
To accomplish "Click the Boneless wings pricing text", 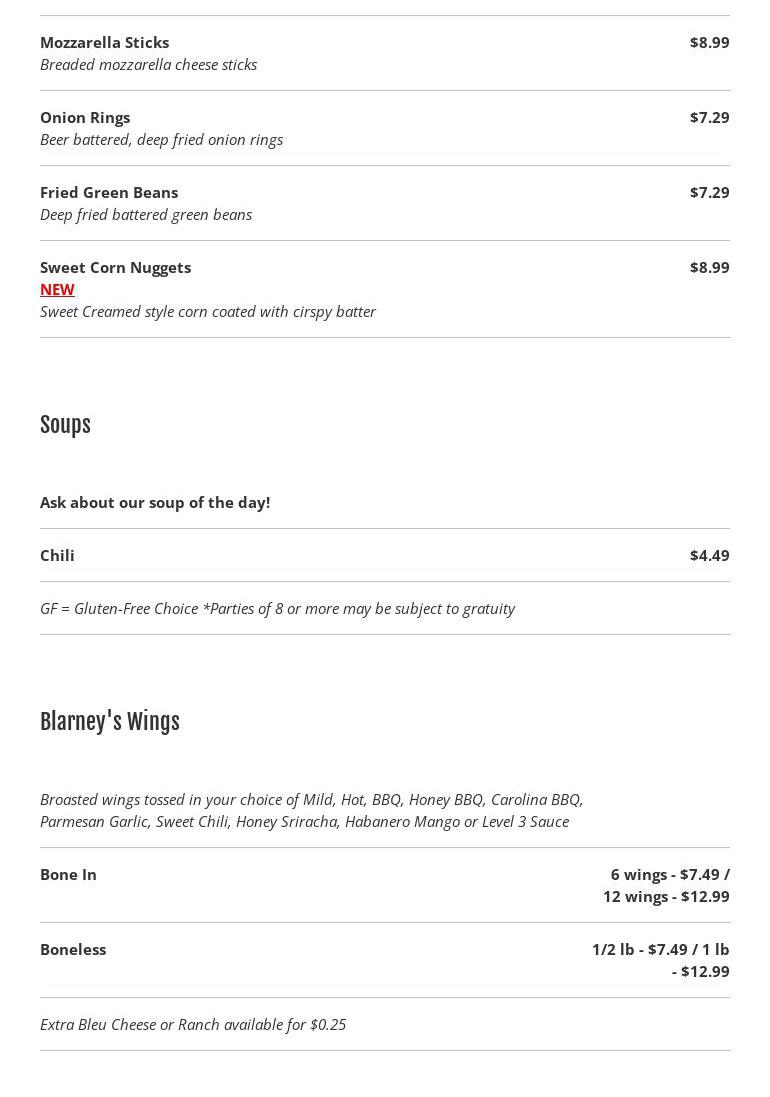I will [661, 960].
